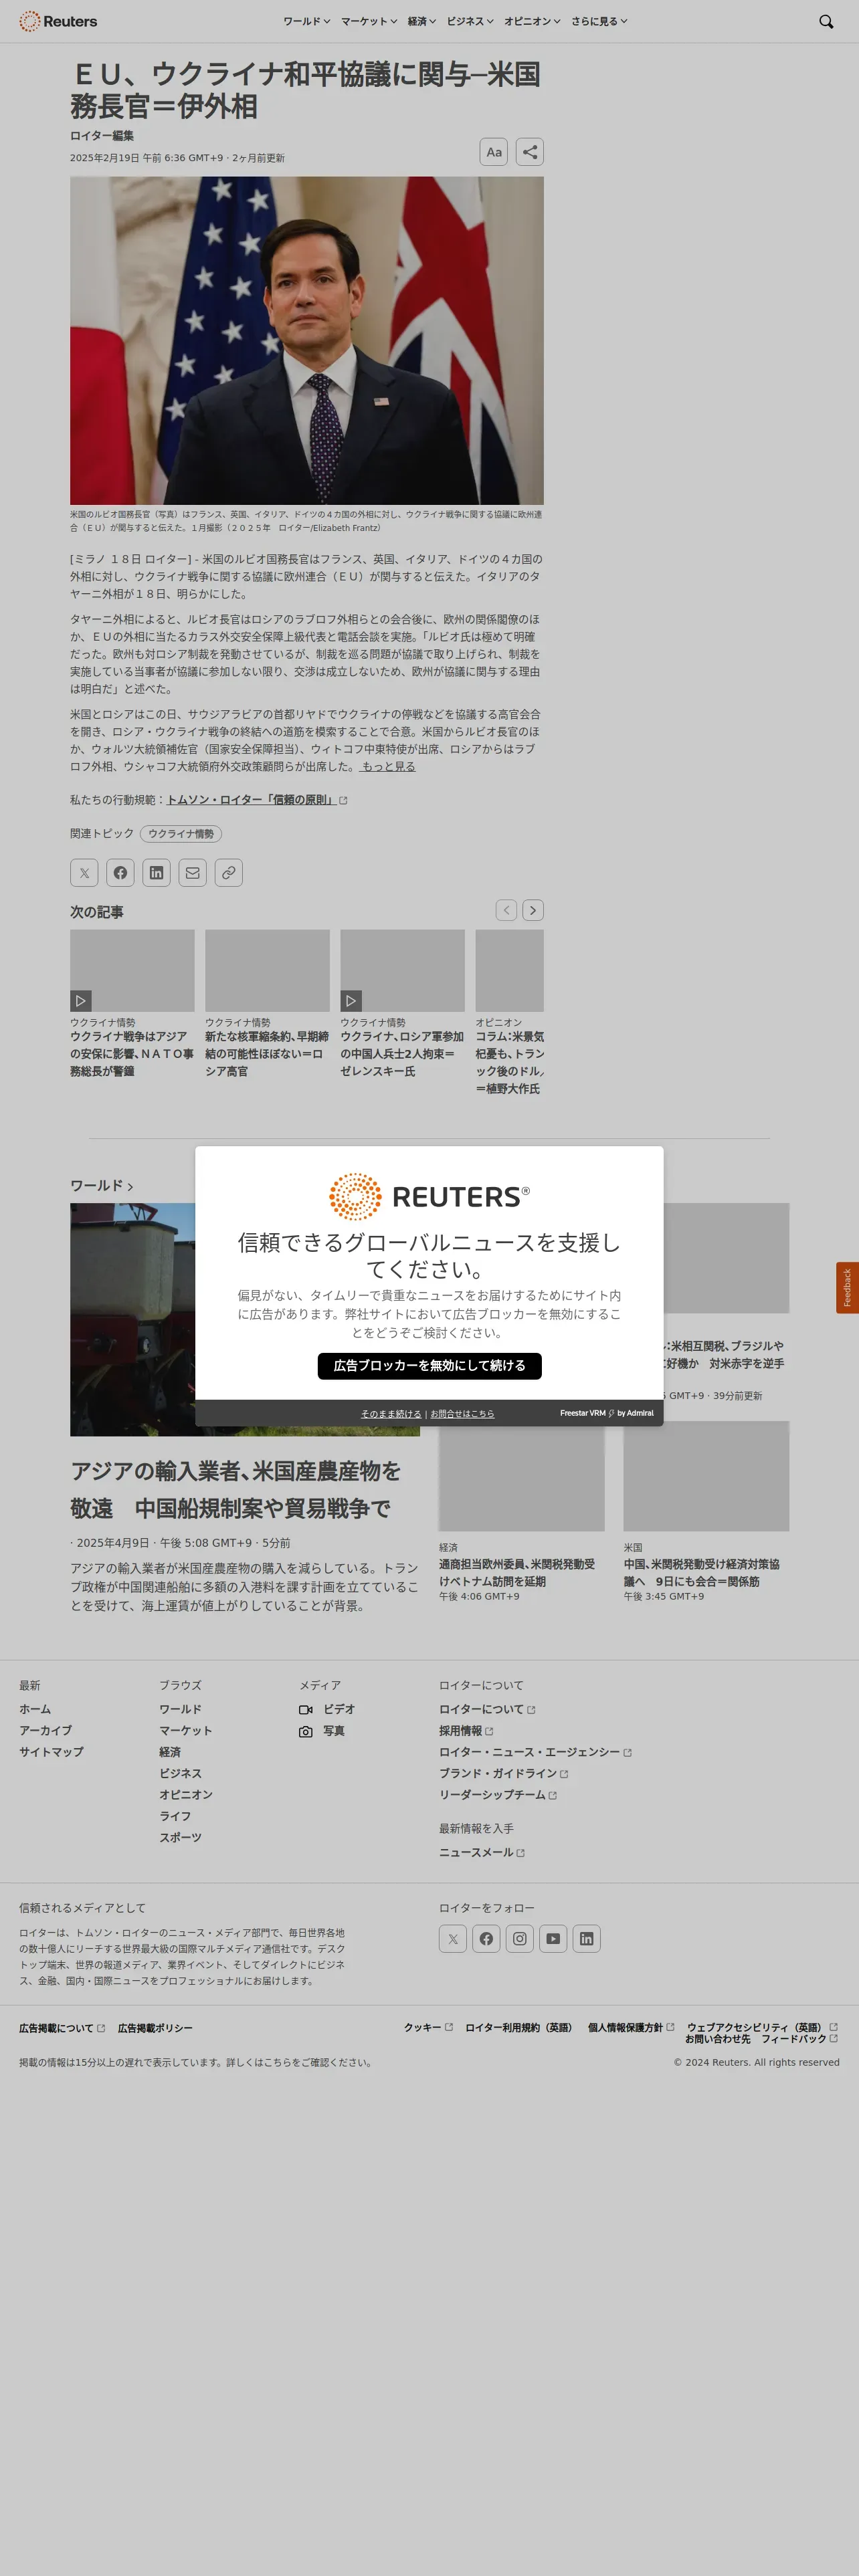Open トムソン・ロイター「信頼の原則」 link
The width and height of the screenshot is (859, 2576).
point(251,800)
